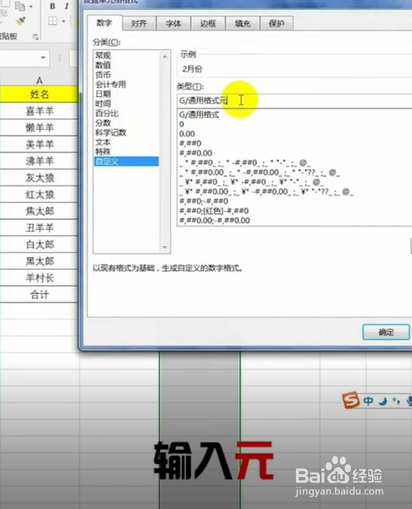Select cell 红太狼
This screenshot has height=509, width=412.
[39, 194]
